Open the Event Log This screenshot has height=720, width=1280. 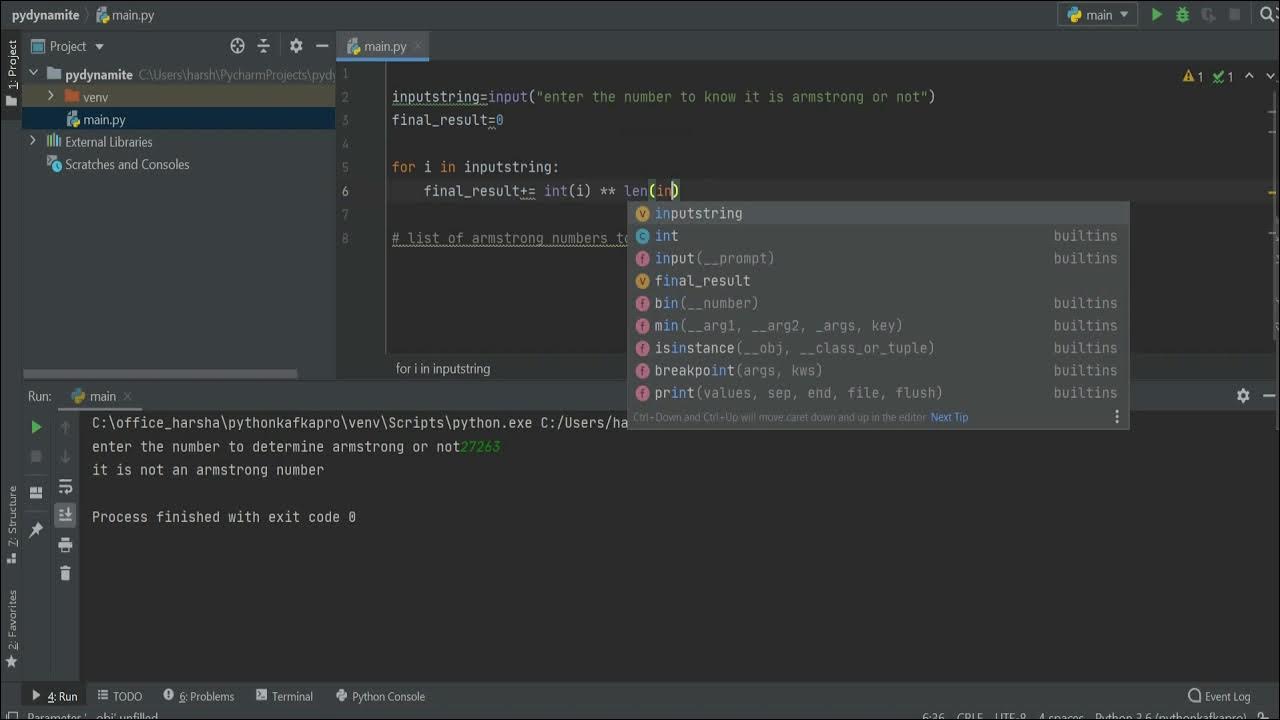(x=1219, y=696)
